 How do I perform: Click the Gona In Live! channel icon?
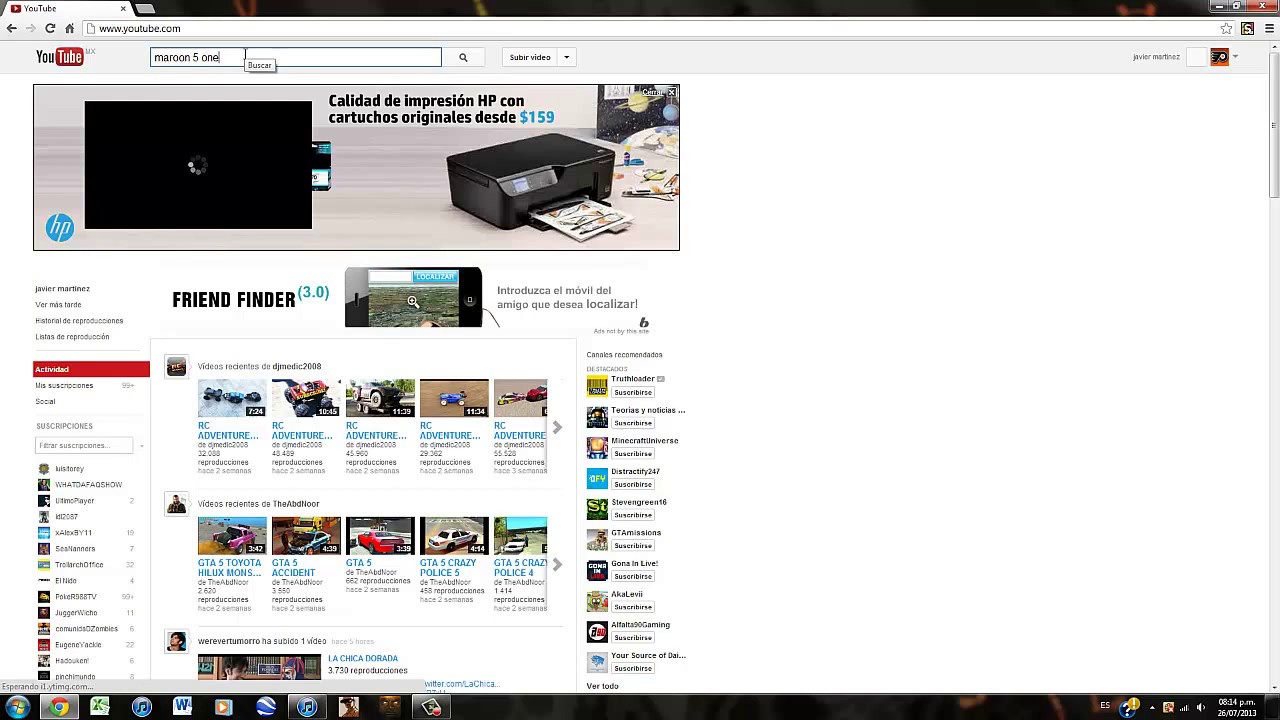point(597,570)
